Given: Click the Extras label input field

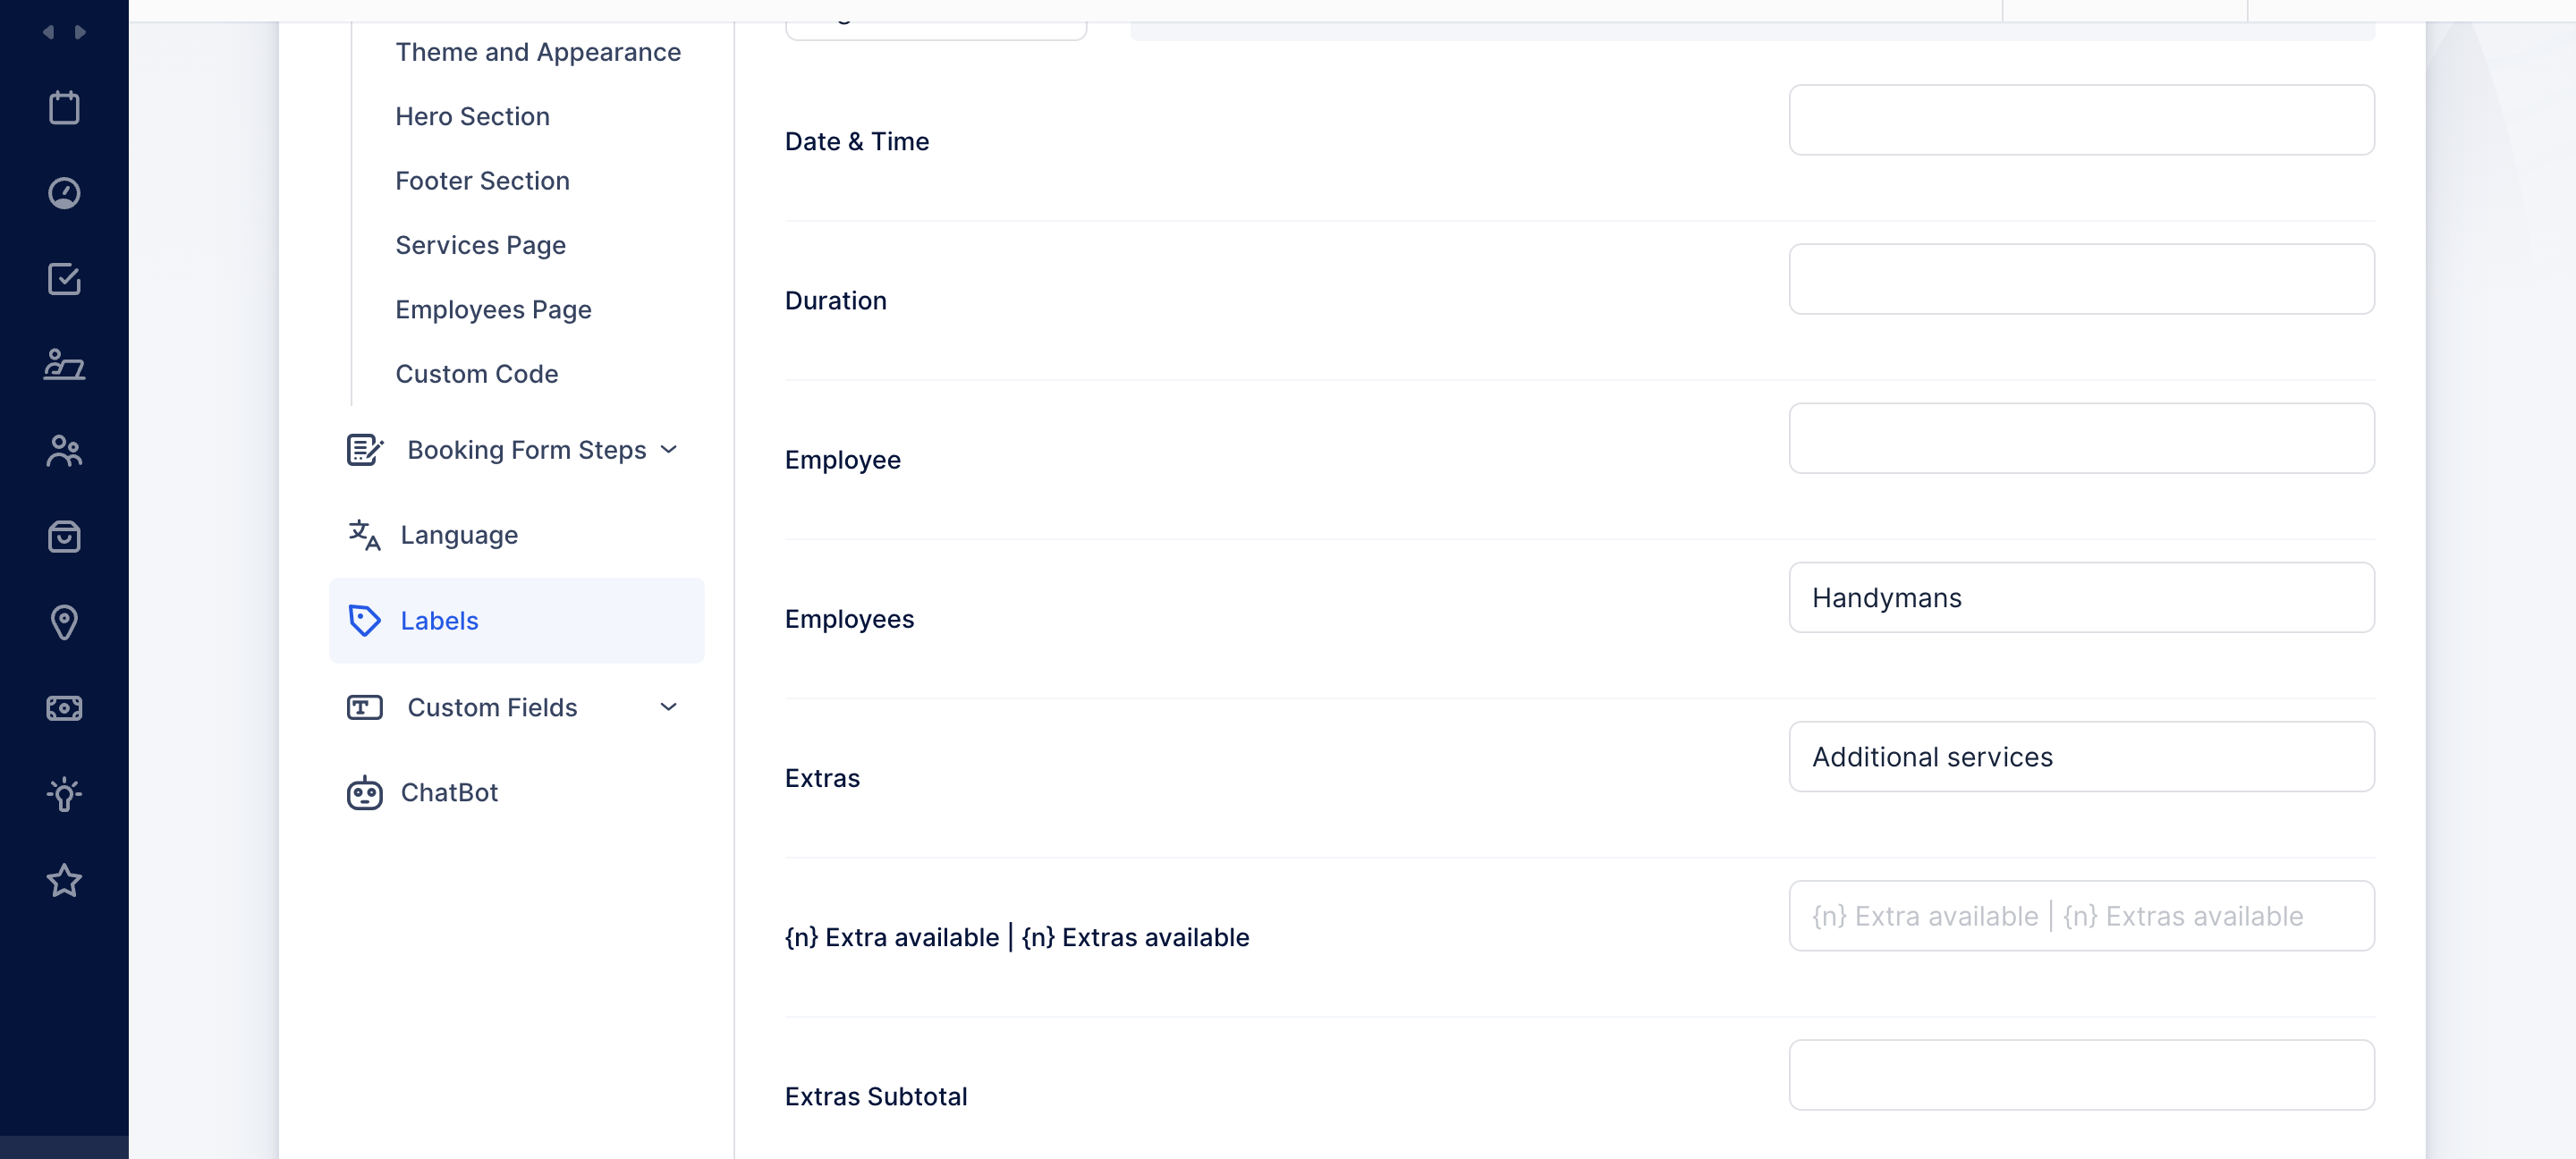Looking at the screenshot, I should (2081, 755).
